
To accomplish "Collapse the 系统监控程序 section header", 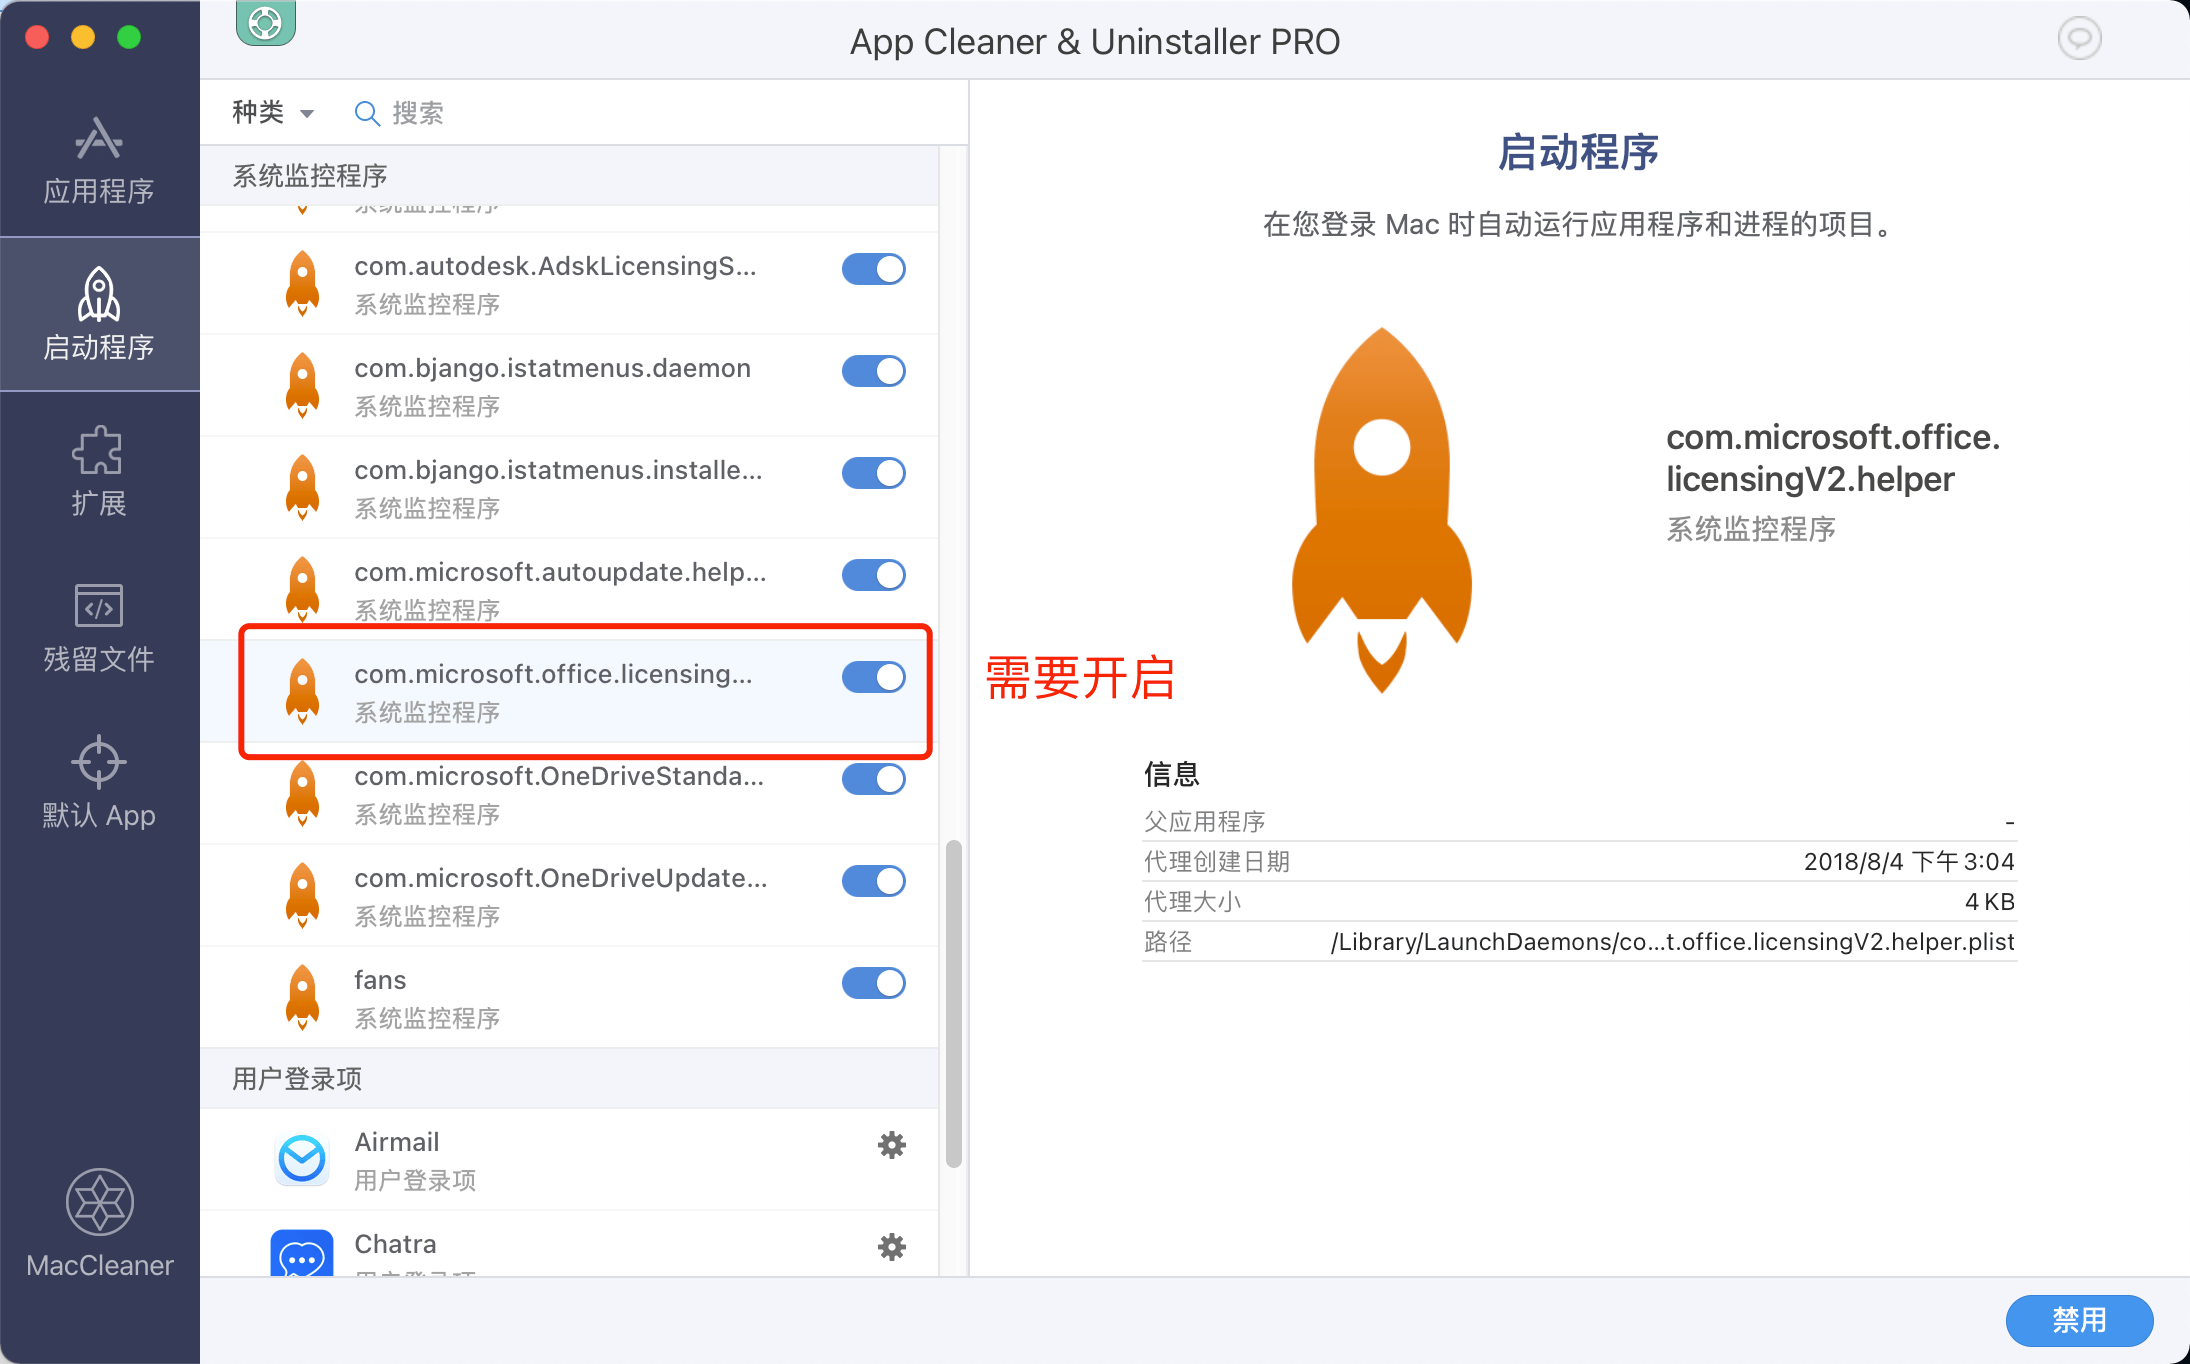I will (x=310, y=176).
